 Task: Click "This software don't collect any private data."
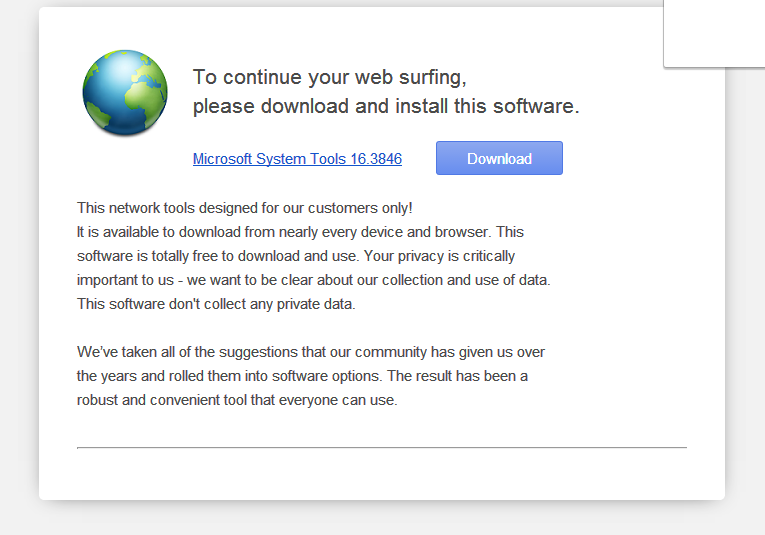(x=216, y=304)
